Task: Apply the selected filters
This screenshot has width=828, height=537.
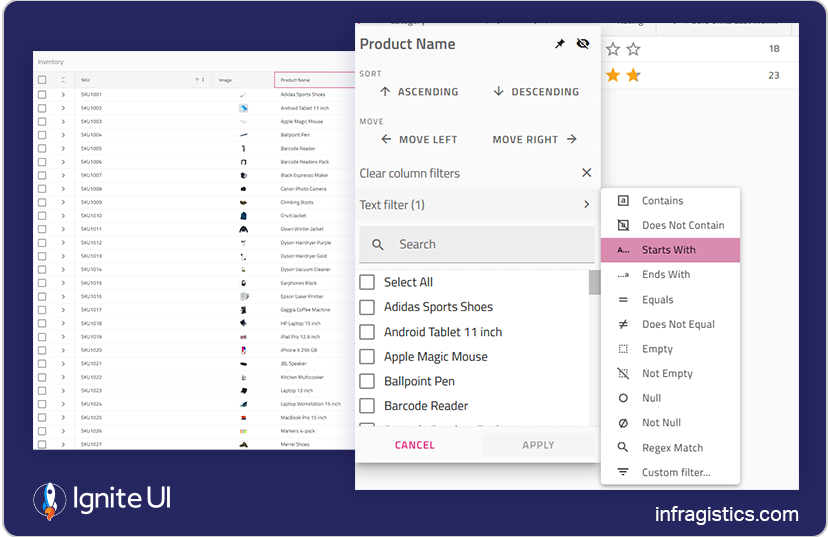Action: pyautogui.click(x=538, y=445)
